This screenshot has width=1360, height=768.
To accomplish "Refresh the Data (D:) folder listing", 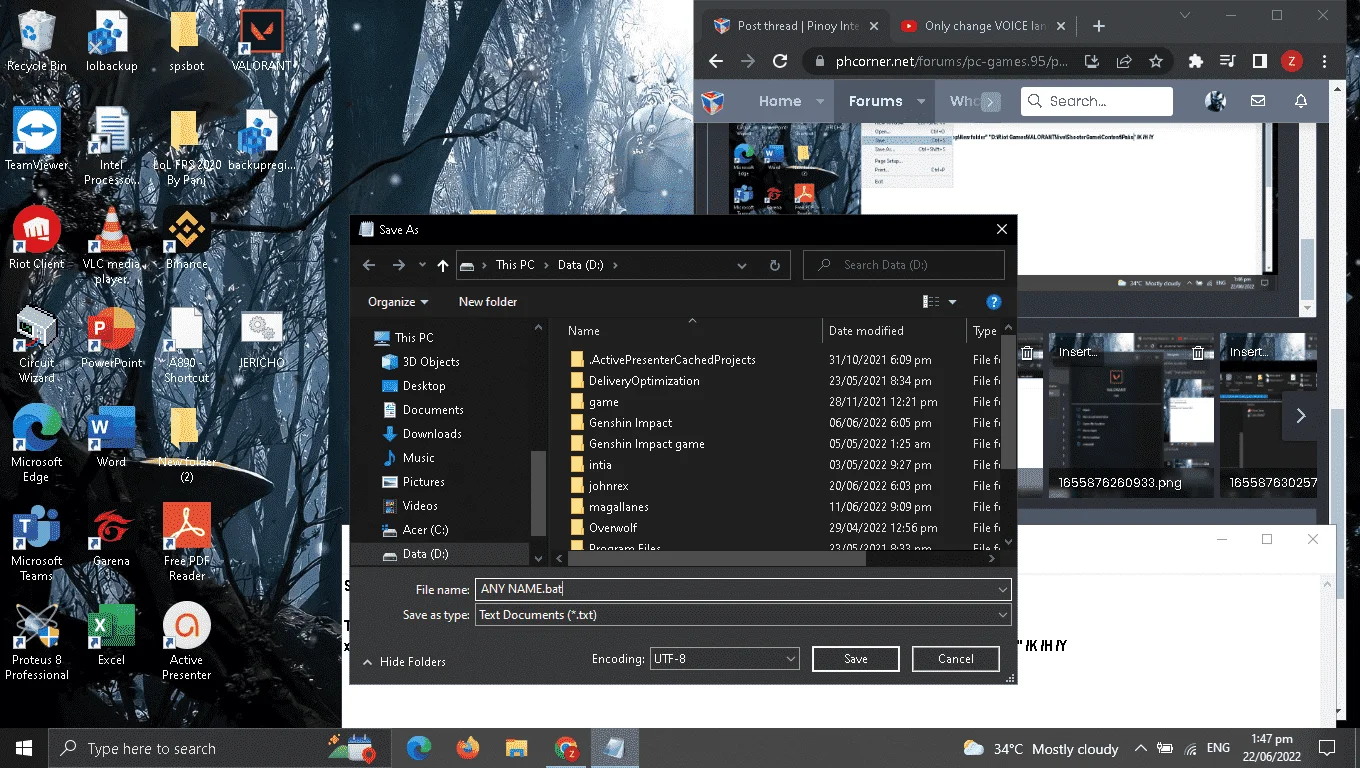I will tap(774, 265).
